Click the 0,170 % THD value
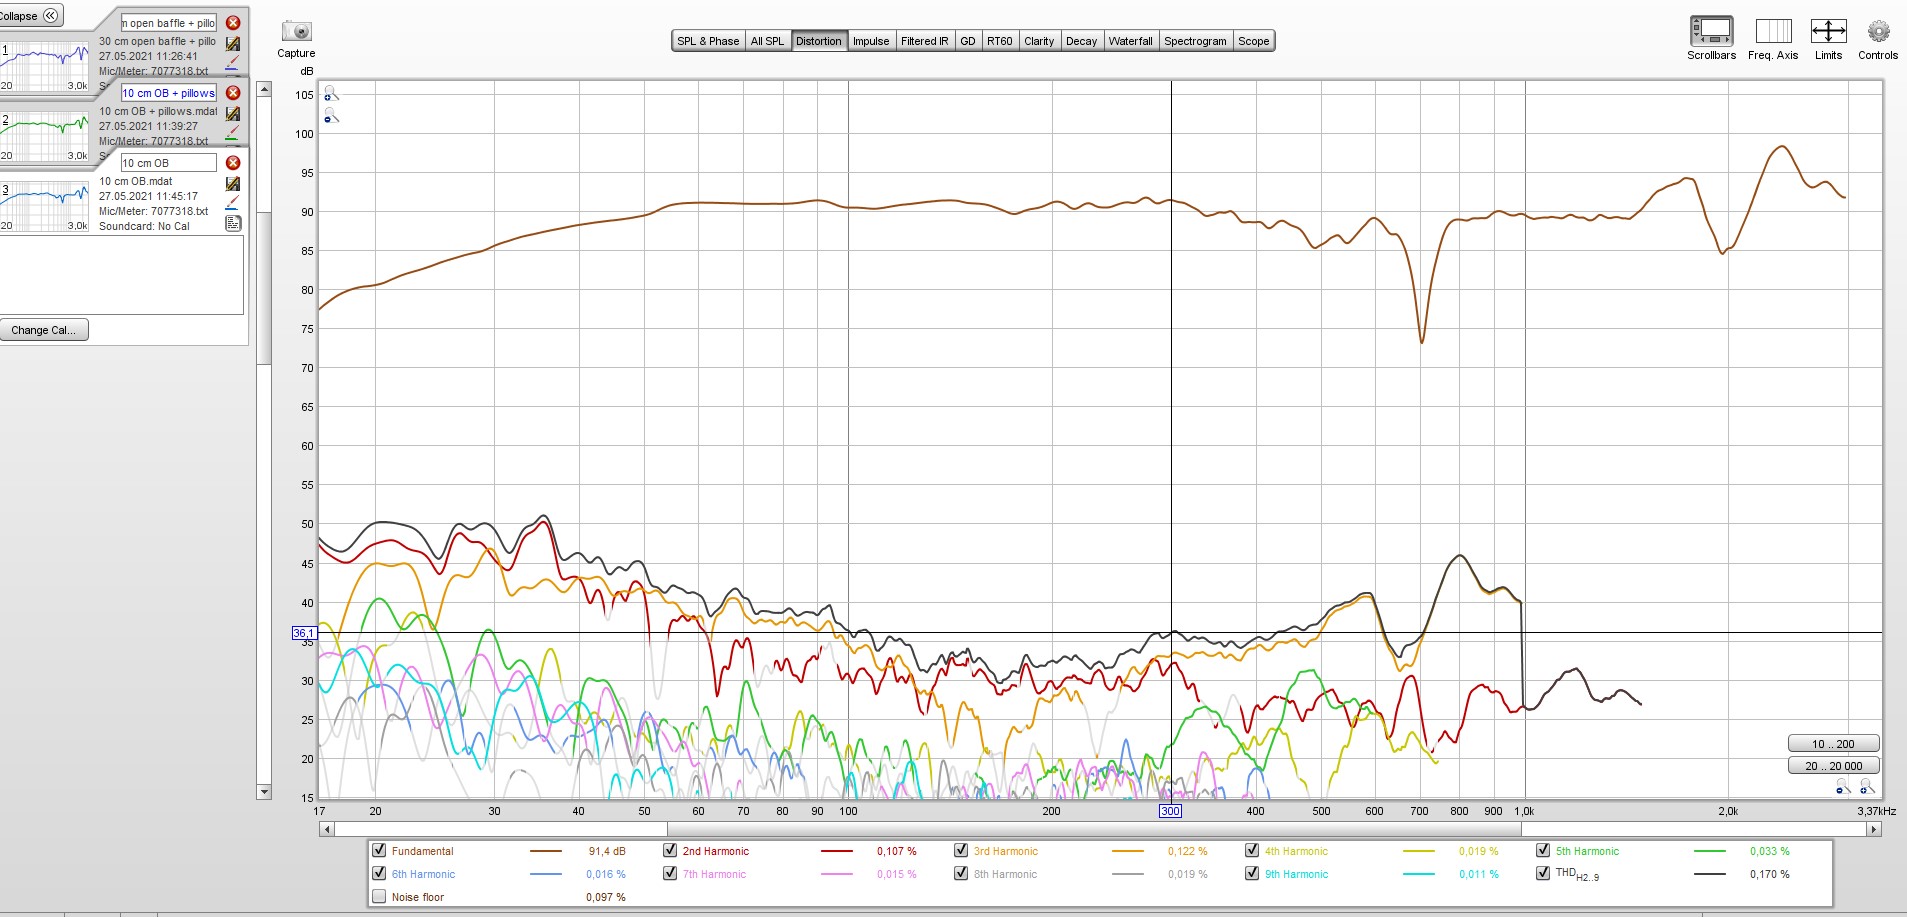The image size is (1907, 917). 1770,874
